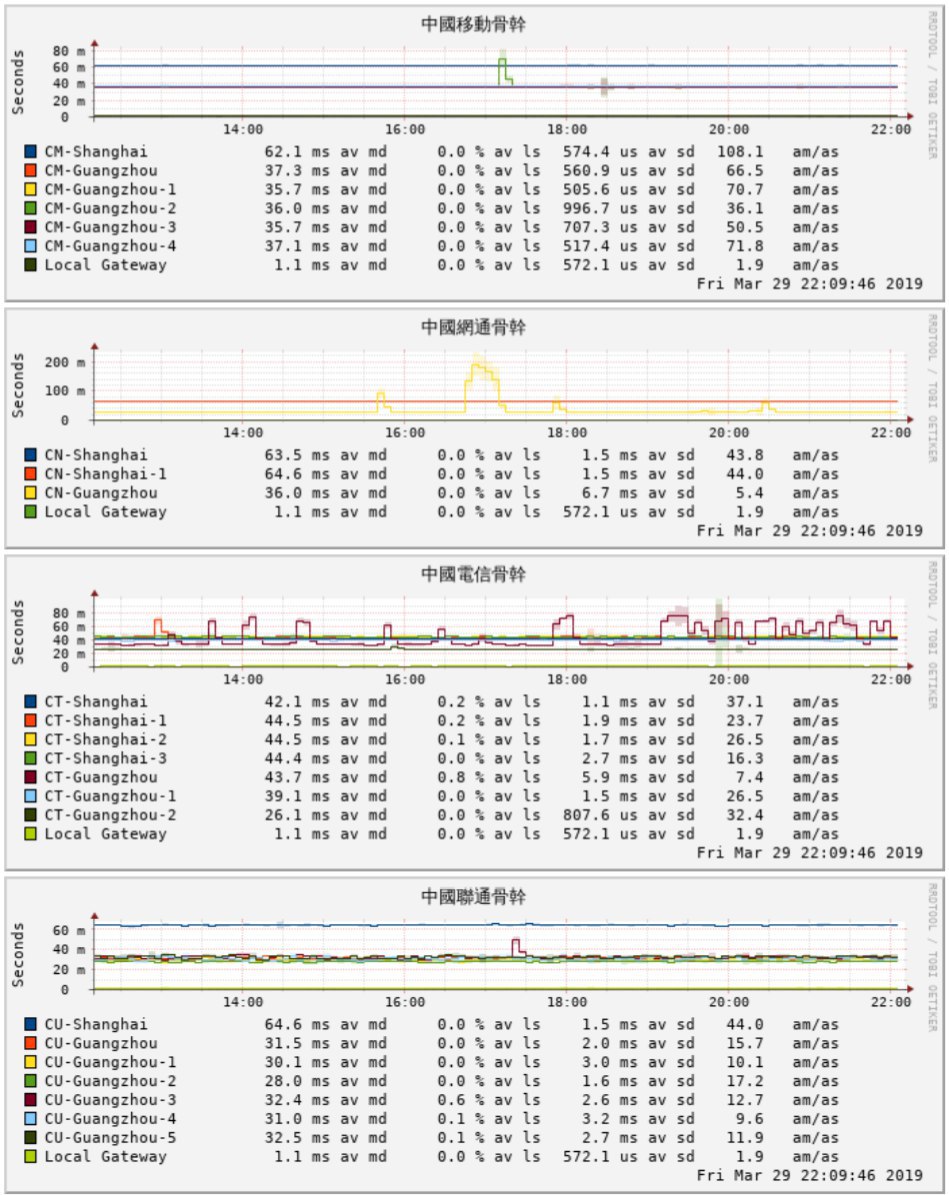949x1195 pixels.
Task: Click the orange CU-Guangzhou legend swatch
Action: (x=30, y=1043)
